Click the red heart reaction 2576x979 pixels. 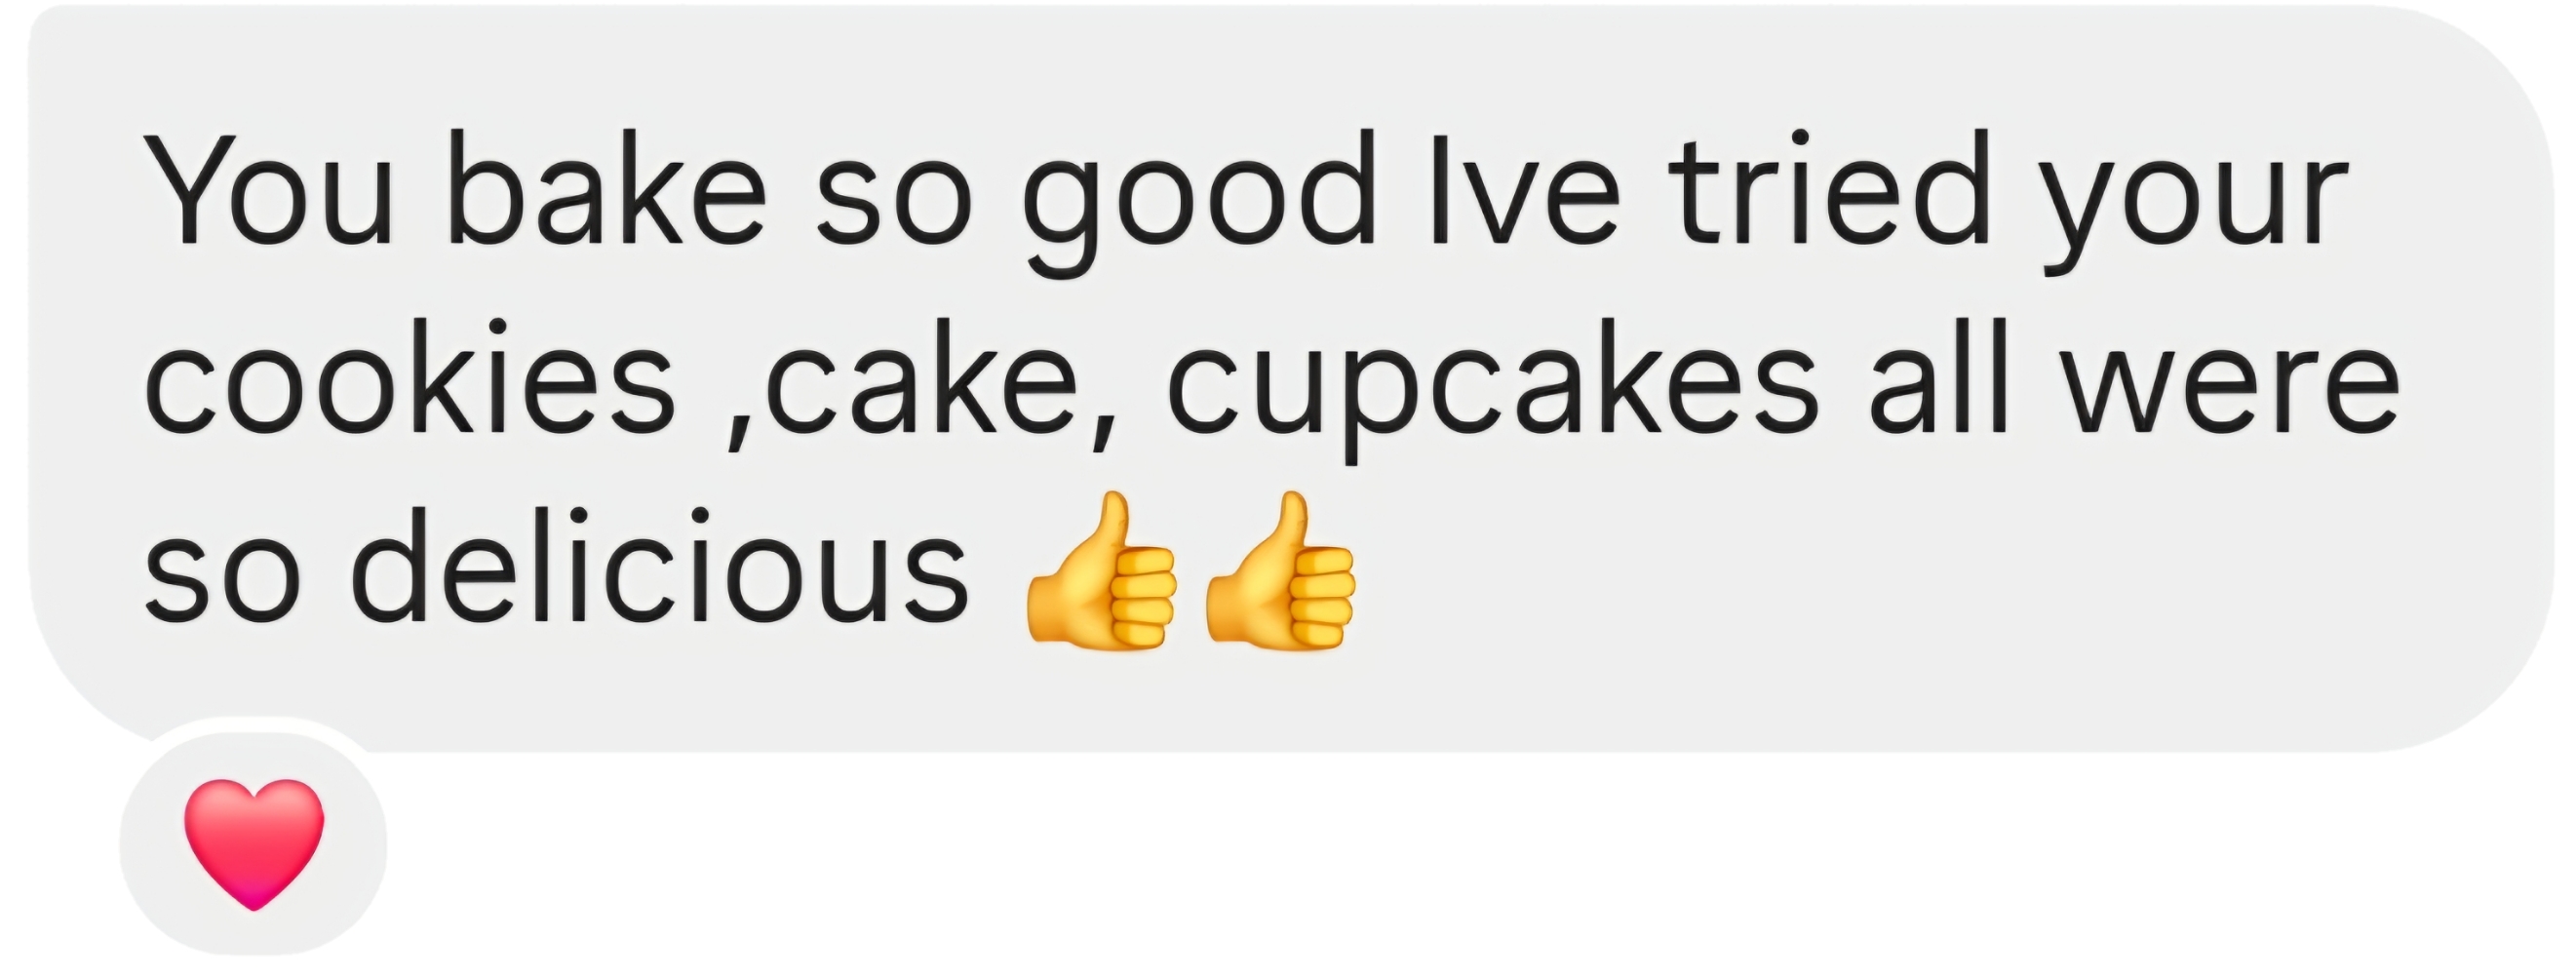(254, 843)
